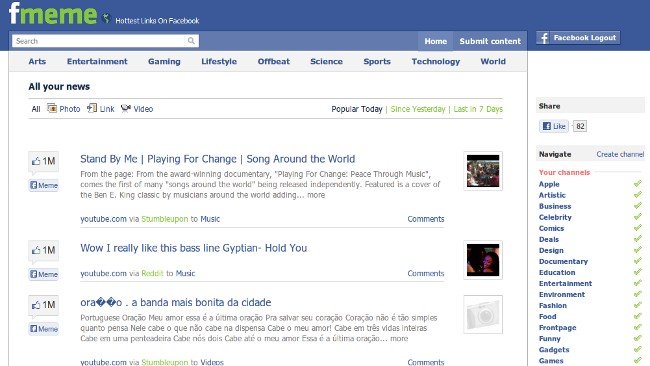Click Meme button under Gyptian post
Image resolution: width=650 pixels, height=366 pixels.
click(x=44, y=274)
